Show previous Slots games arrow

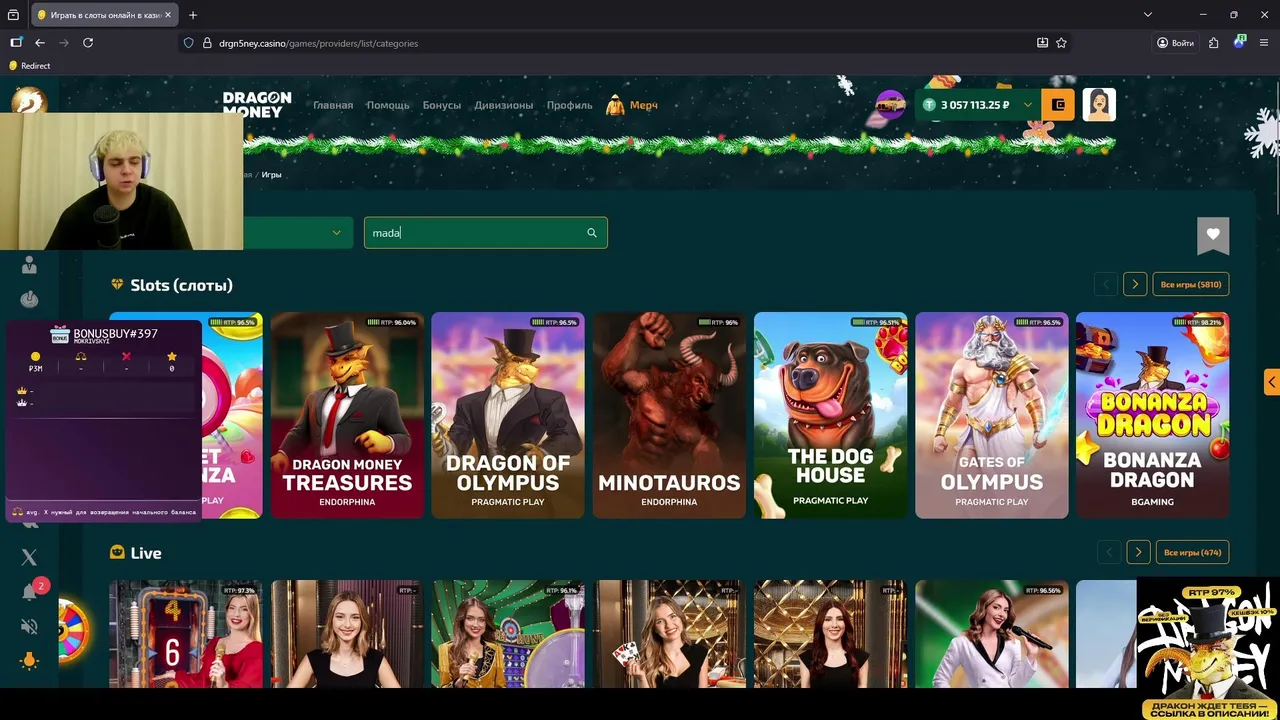click(1106, 285)
